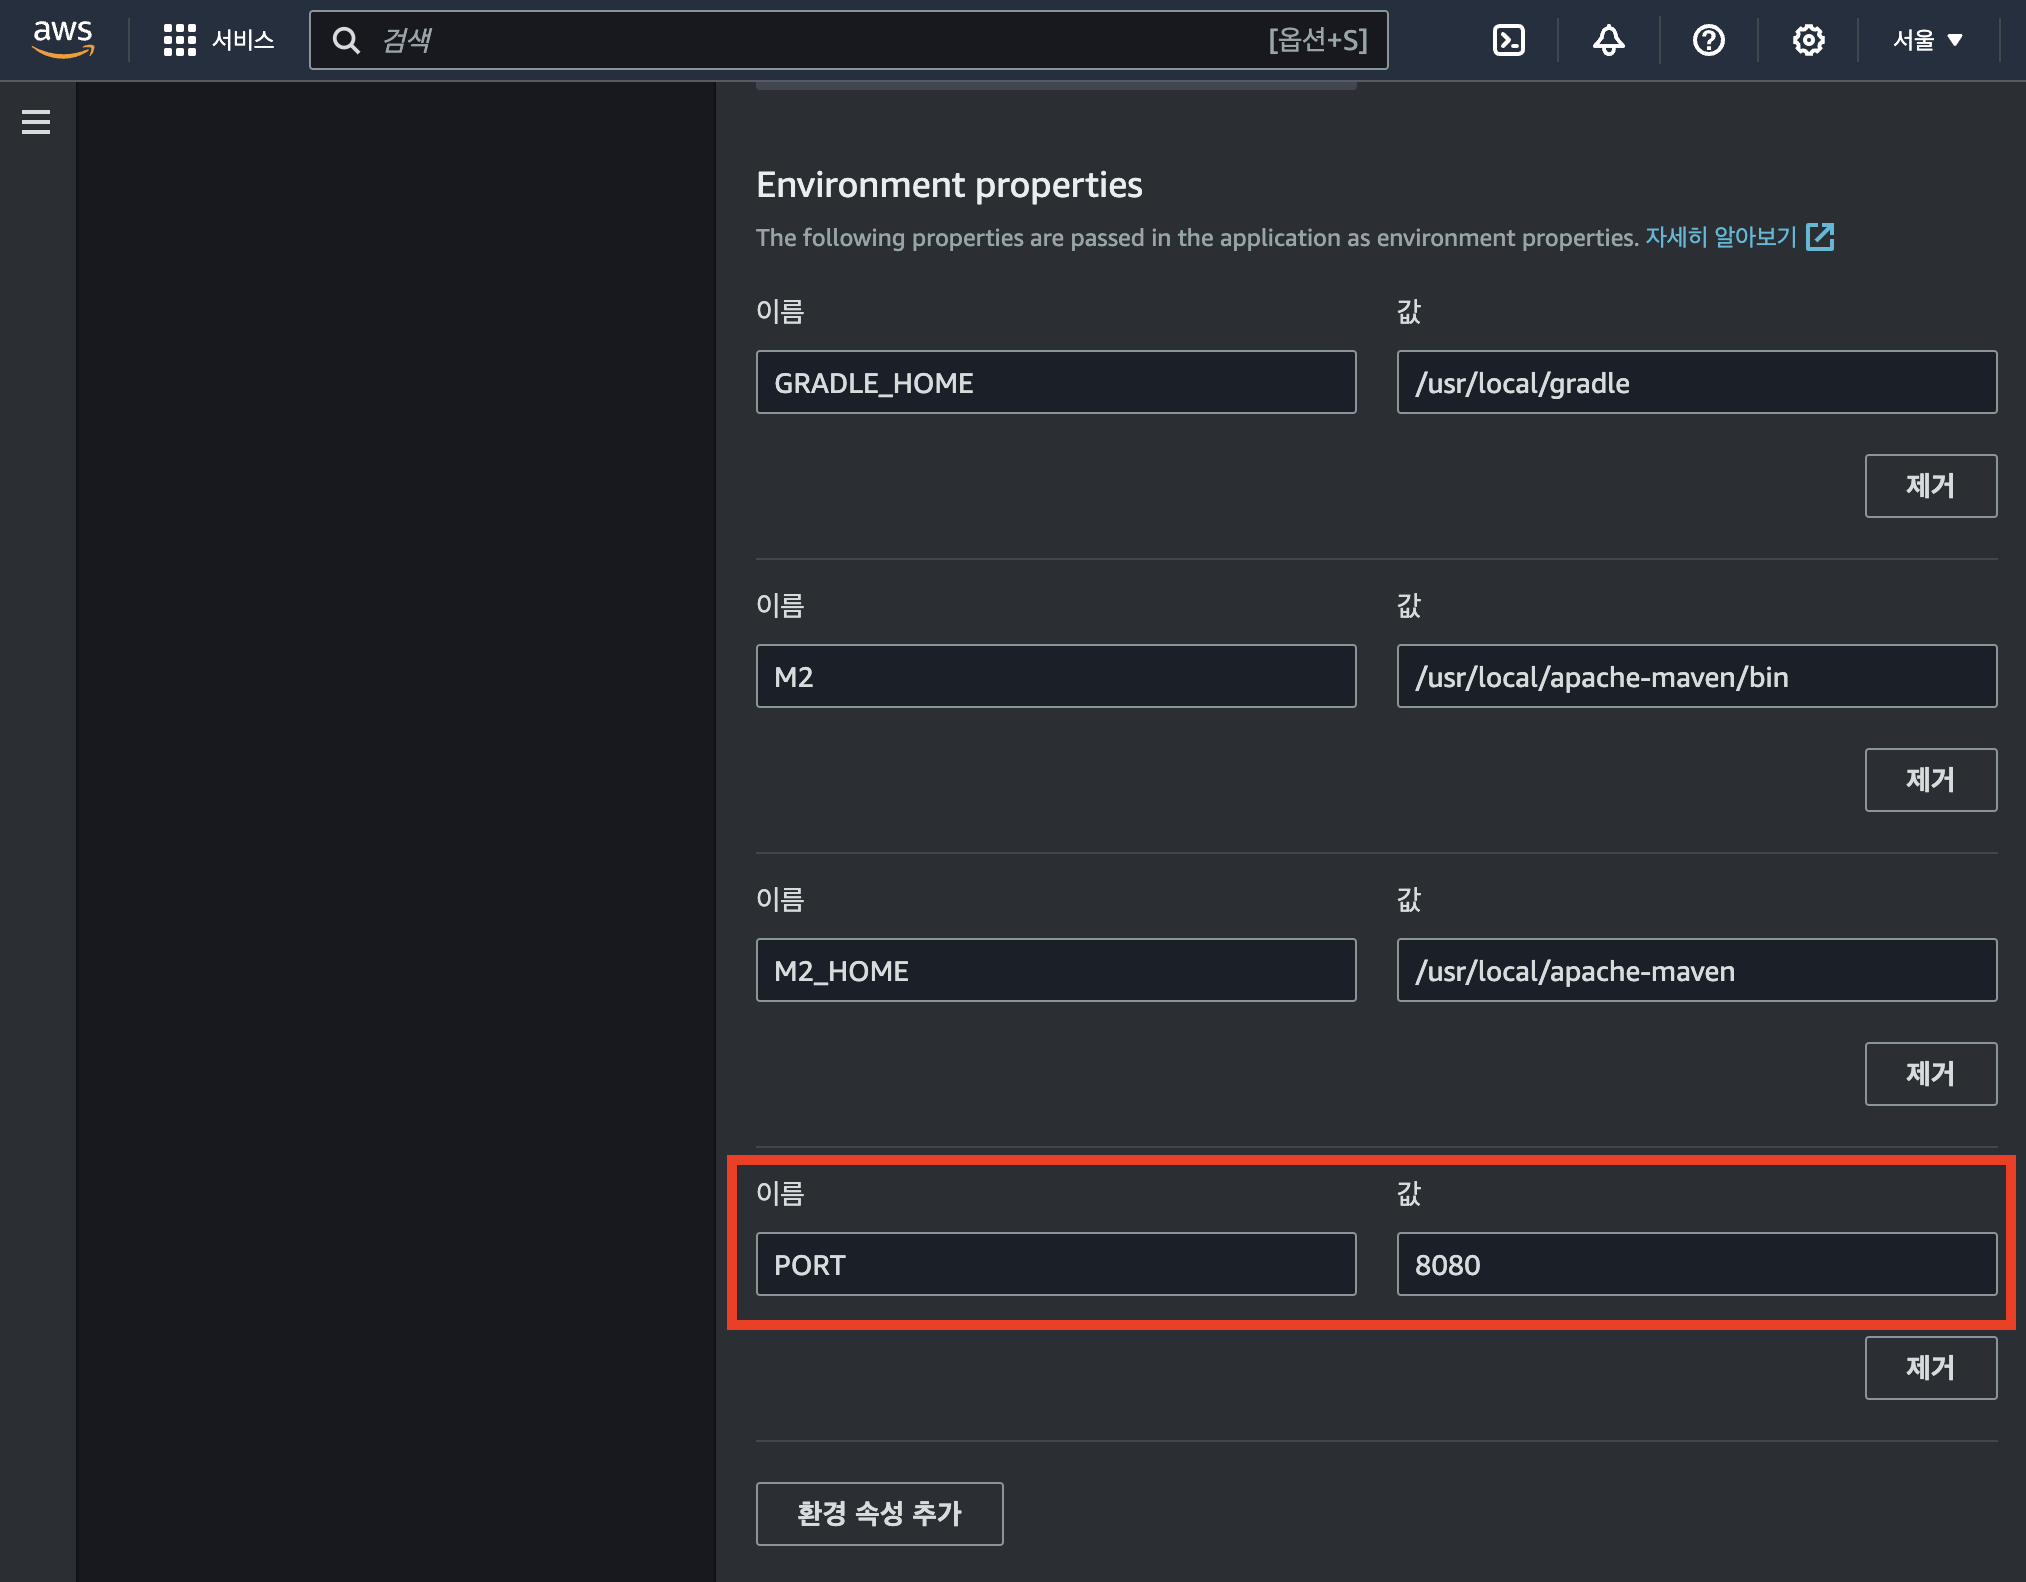
Task: Open the 자세히 알아보기 learn more link
Action: (x=1721, y=237)
